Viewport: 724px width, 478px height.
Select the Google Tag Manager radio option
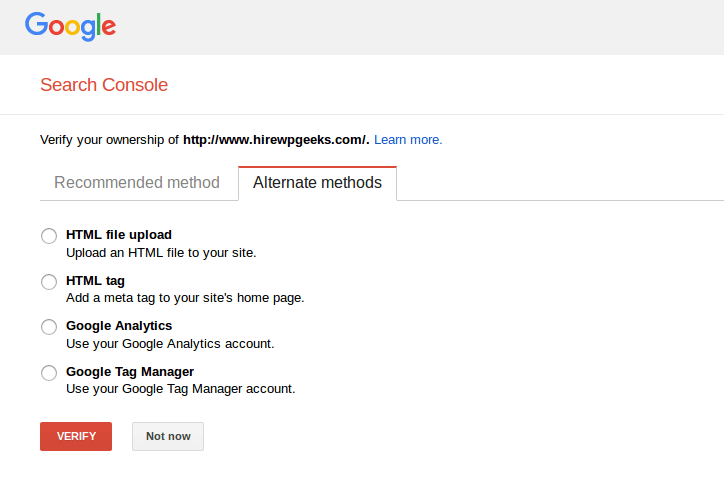[x=49, y=373]
